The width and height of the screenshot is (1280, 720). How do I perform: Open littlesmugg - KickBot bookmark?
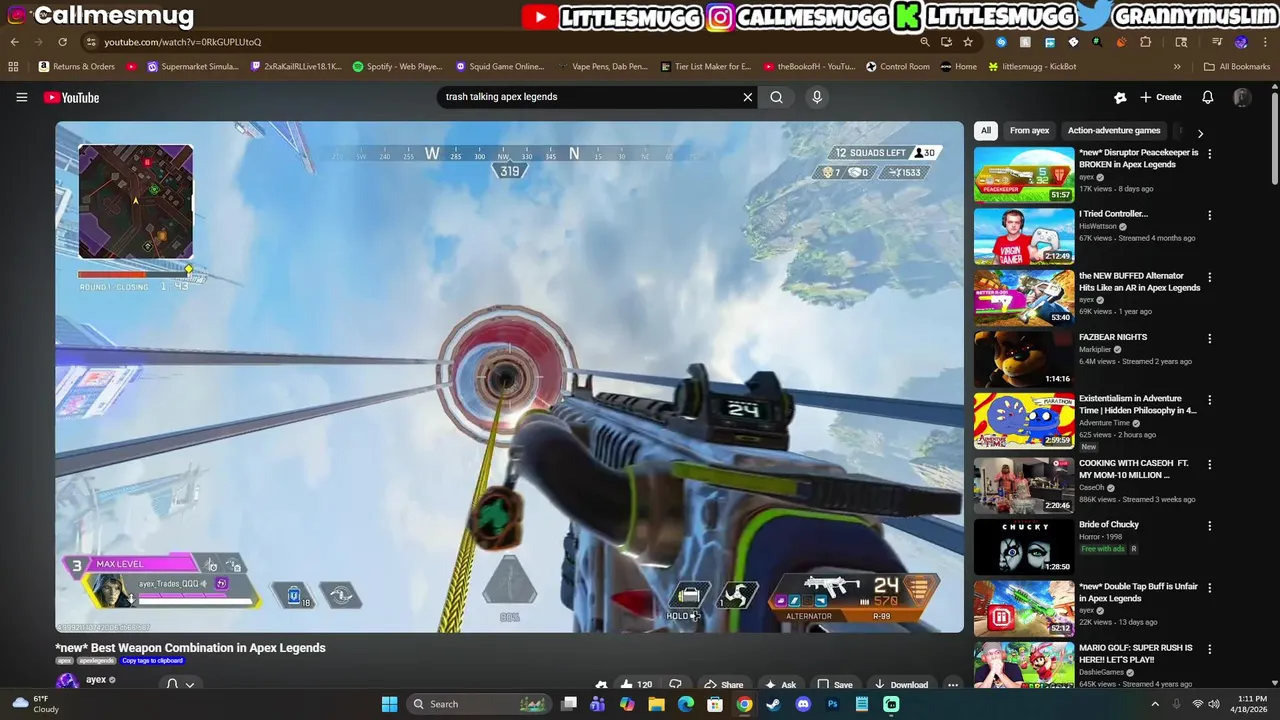coord(1032,67)
